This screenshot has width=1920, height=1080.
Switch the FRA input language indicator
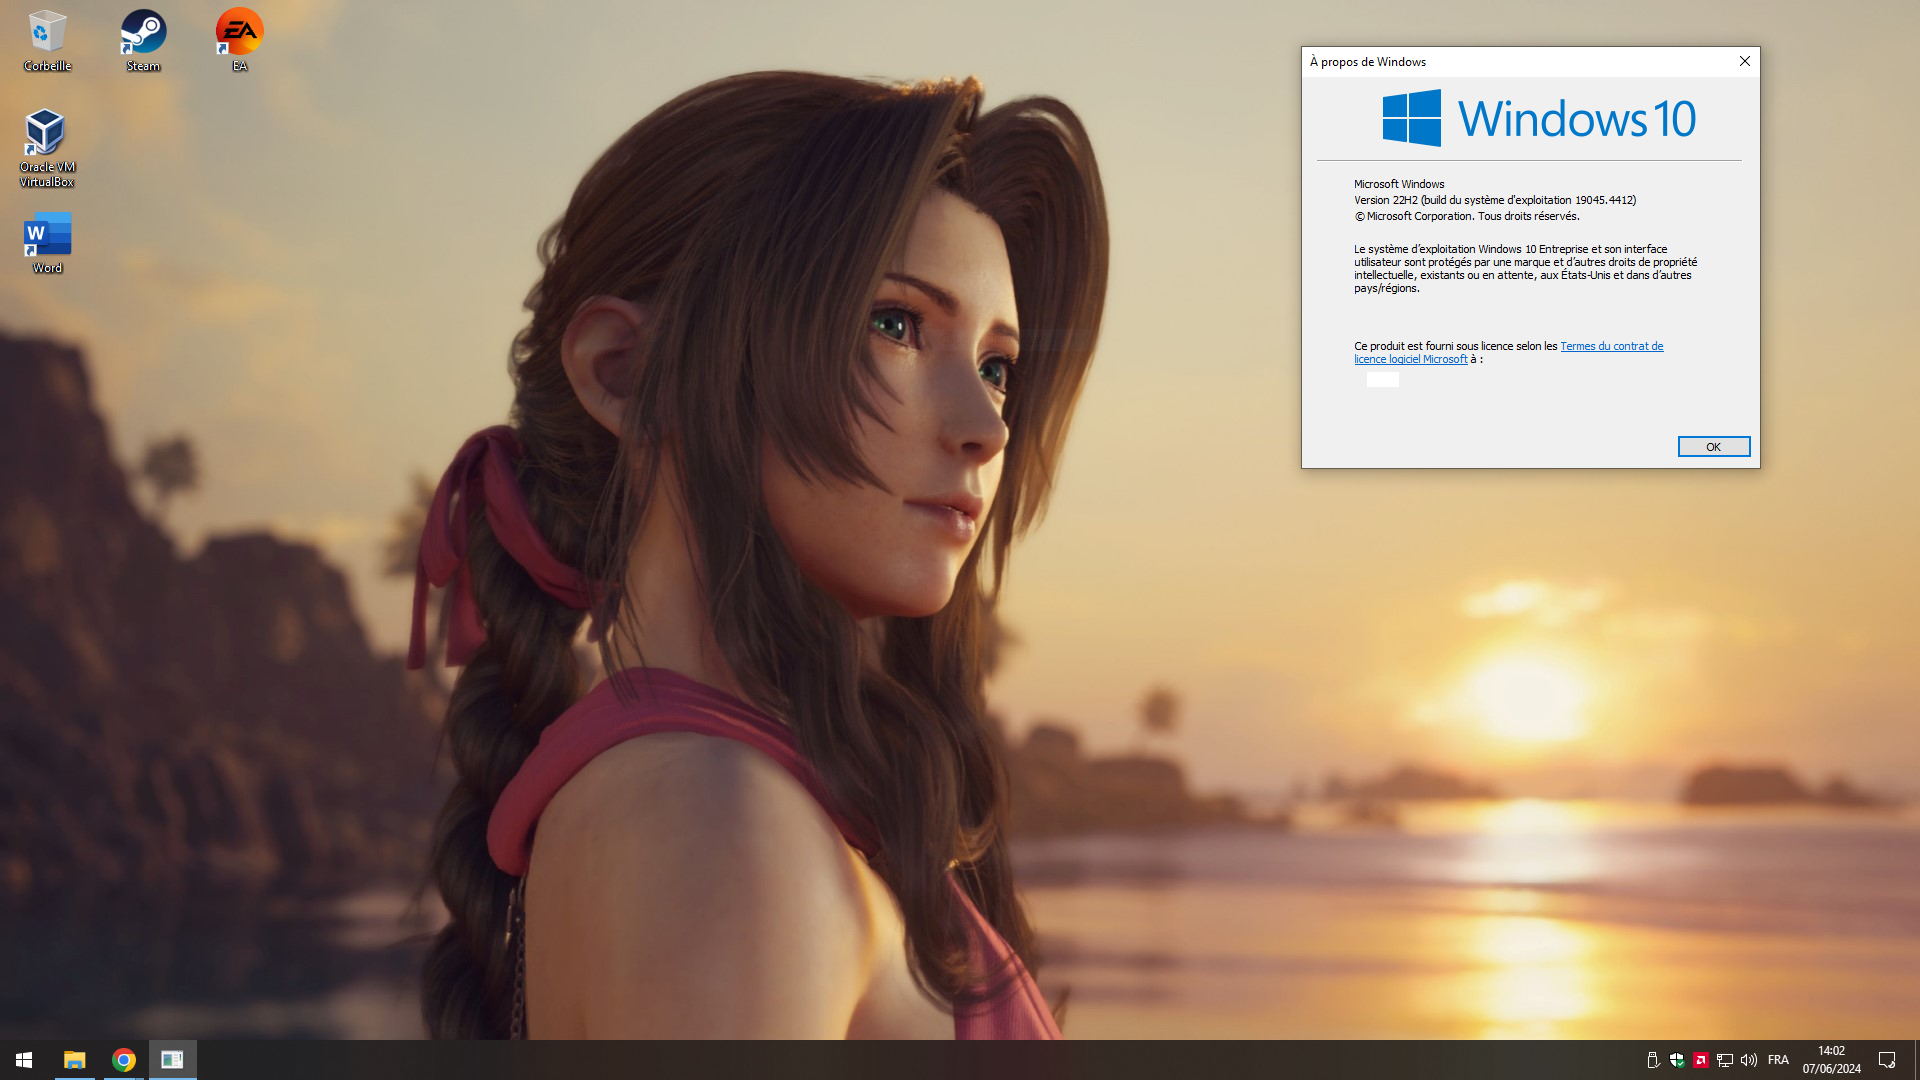click(1778, 1060)
